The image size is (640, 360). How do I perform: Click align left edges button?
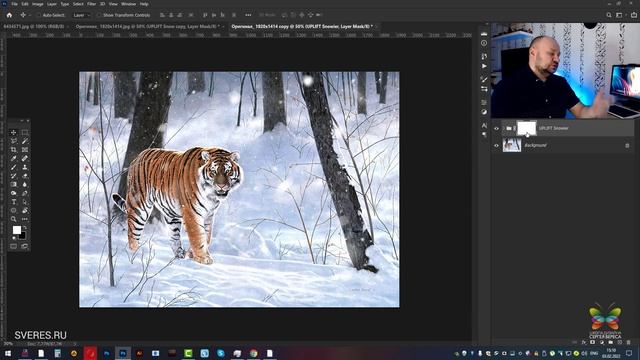[162, 15]
